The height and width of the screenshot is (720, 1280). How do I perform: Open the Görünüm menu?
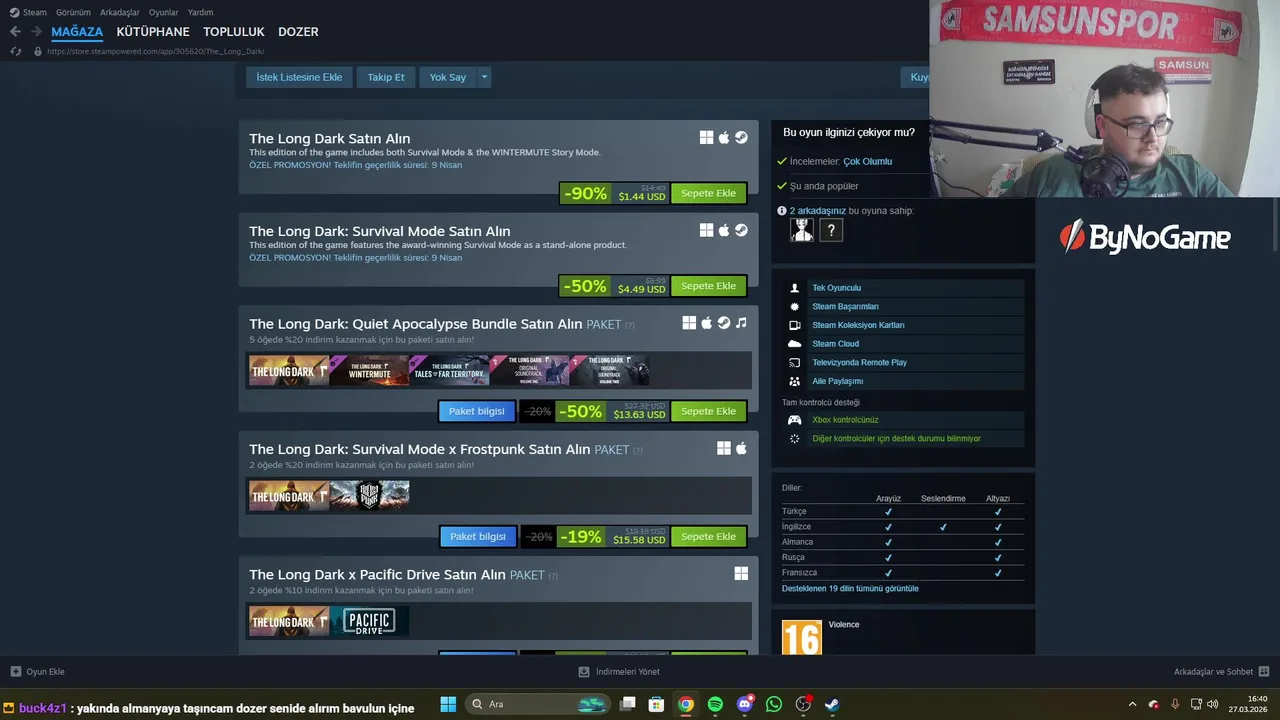point(73,12)
